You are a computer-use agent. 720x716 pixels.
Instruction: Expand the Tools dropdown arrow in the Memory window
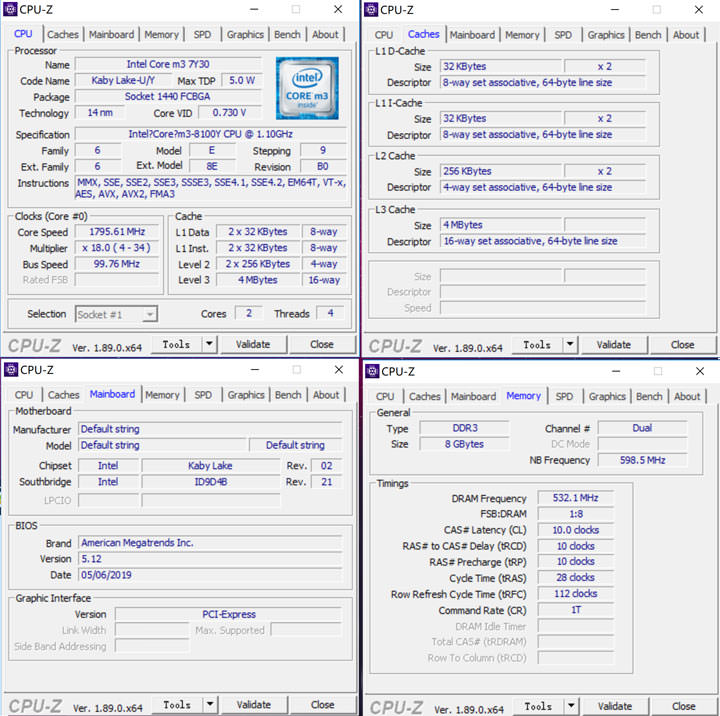click(571, 706)
